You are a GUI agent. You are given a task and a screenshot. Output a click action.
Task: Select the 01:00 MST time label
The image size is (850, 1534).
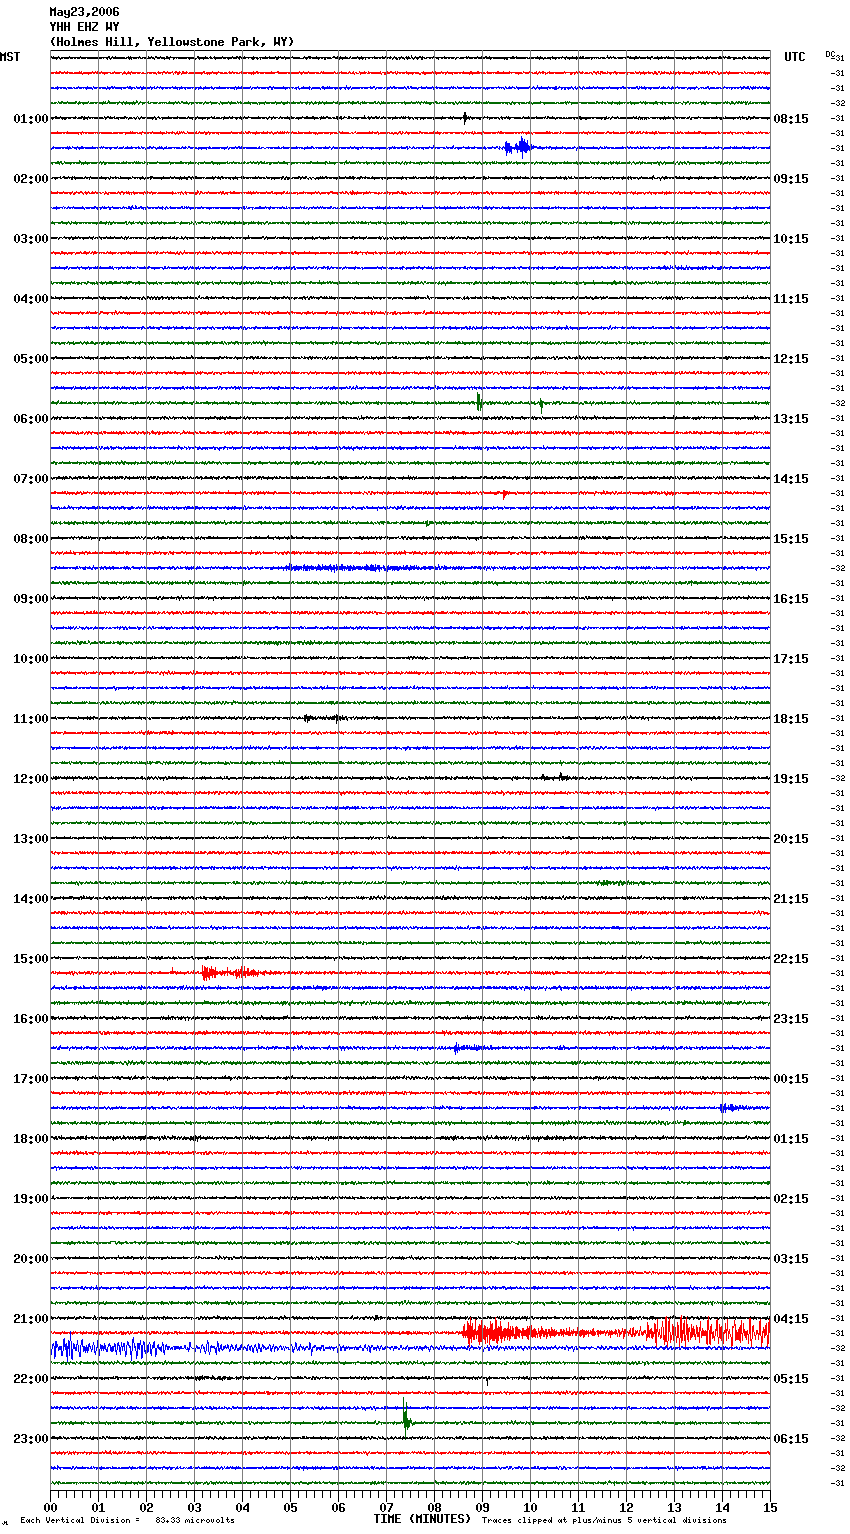click(x=31, y=119)
